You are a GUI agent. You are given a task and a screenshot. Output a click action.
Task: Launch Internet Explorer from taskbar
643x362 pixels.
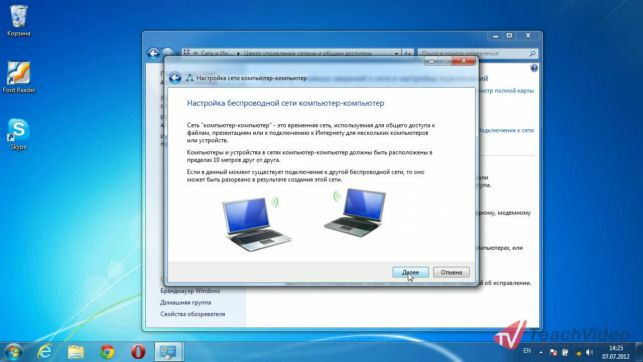[44, 352]
